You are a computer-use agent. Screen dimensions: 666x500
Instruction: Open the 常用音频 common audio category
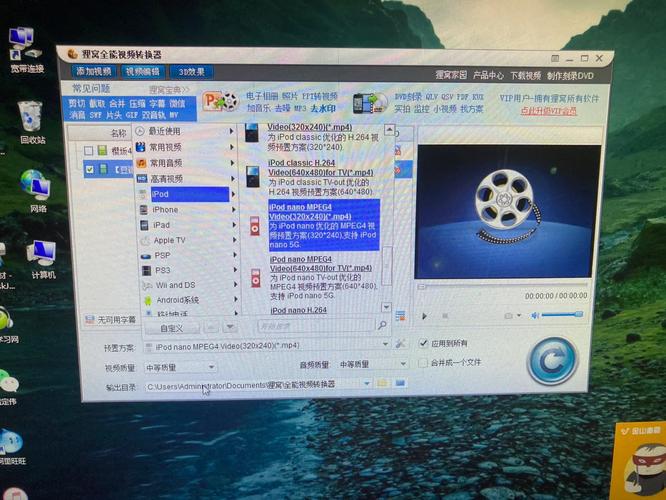(x=186, y=163)
